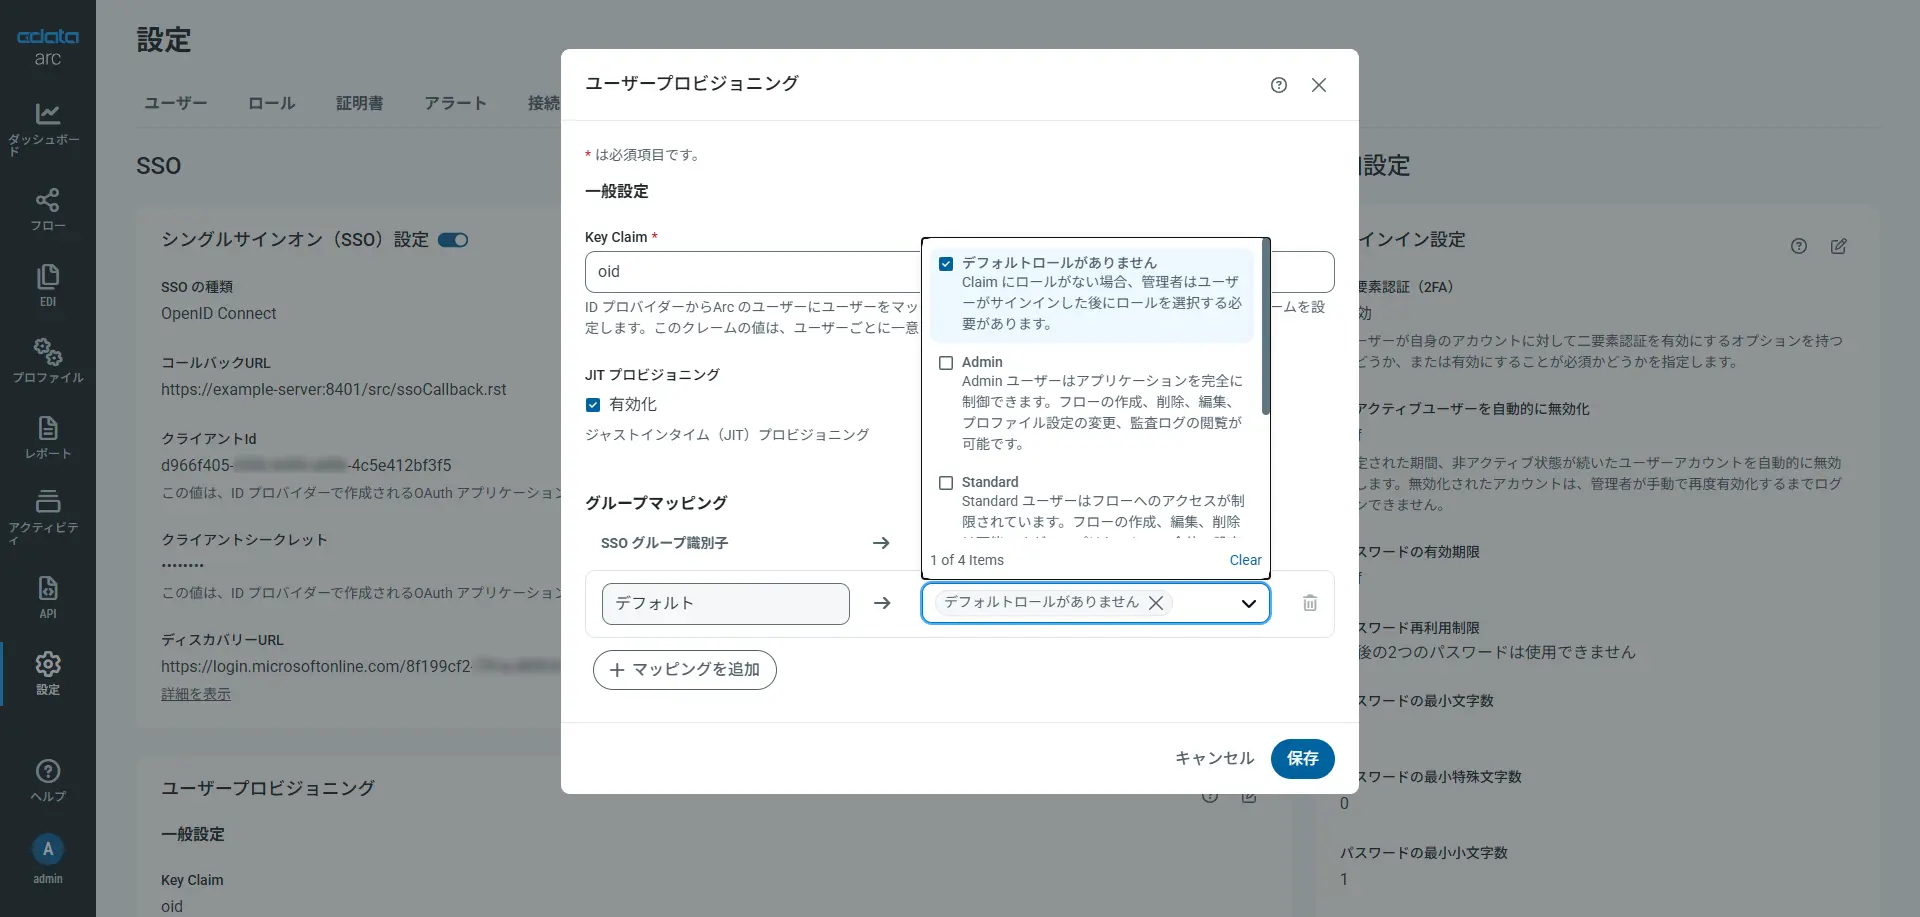Click the キャンセル button
1920x917 pixels.
point(1215,759)
